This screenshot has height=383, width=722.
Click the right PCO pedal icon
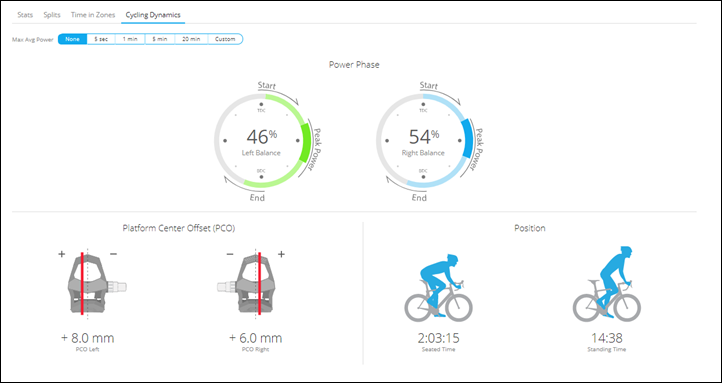tap(246, 283)
